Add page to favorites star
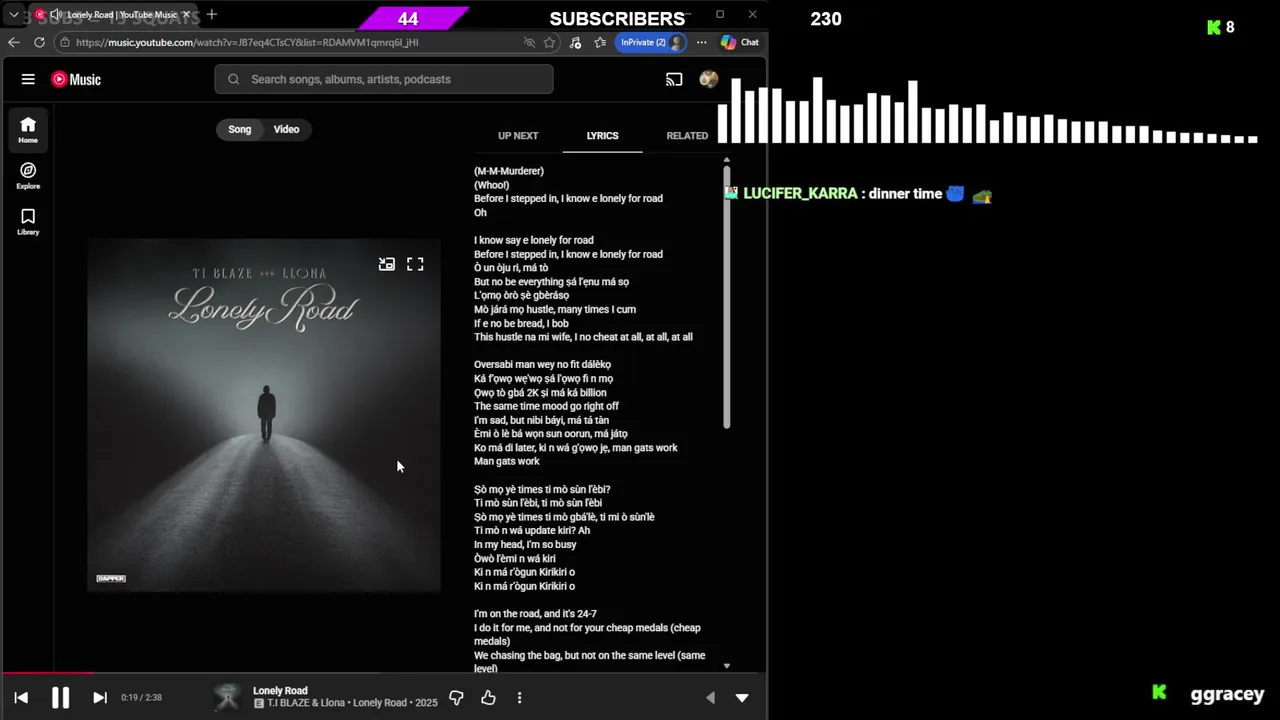The image size is (1280, 720). [x=549, y=42]
